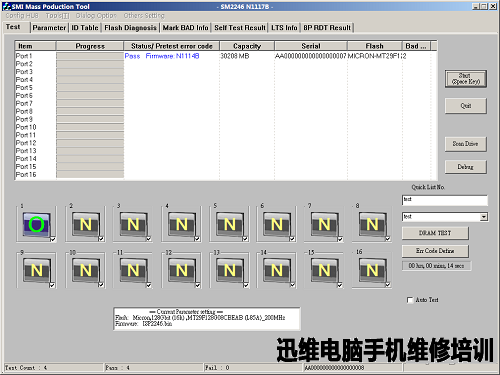Image resolution: width=500 pixels, height=375 pixels.
Task: Toggle port 10 enable checkbox
Action: [101, 285]
